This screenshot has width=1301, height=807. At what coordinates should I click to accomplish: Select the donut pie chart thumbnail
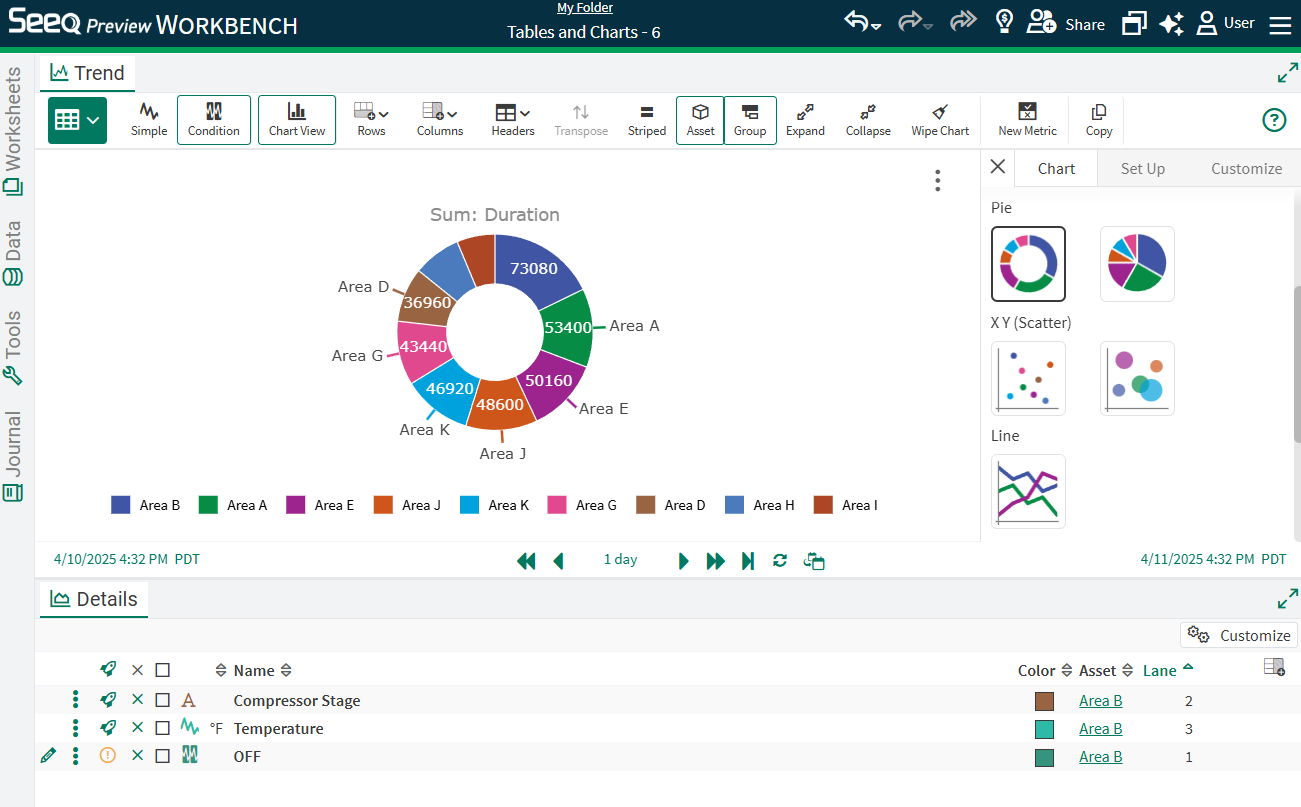point(1028,264)
